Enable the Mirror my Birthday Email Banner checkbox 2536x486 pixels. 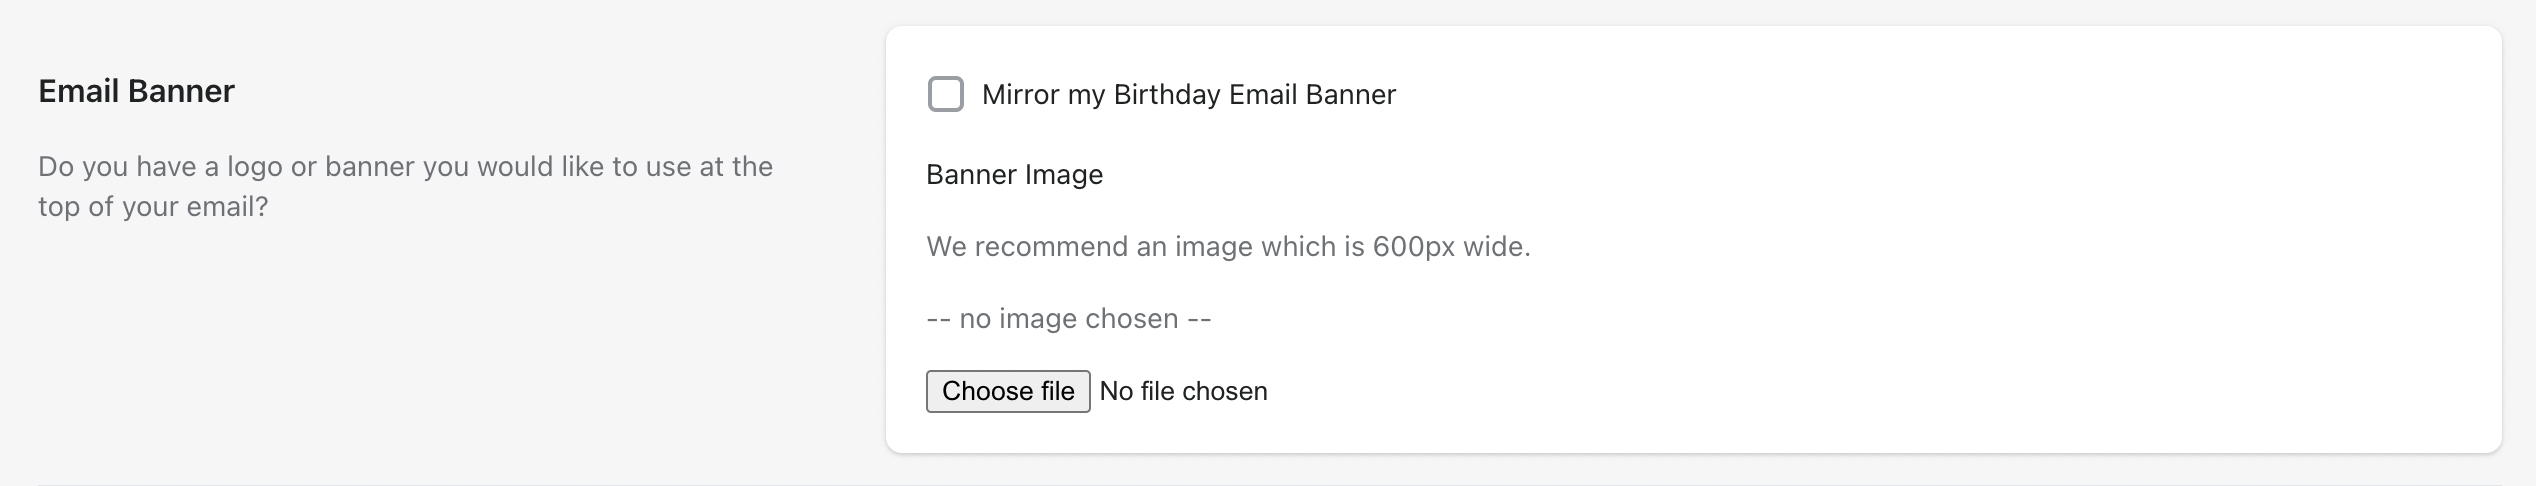tap(945, 94)
